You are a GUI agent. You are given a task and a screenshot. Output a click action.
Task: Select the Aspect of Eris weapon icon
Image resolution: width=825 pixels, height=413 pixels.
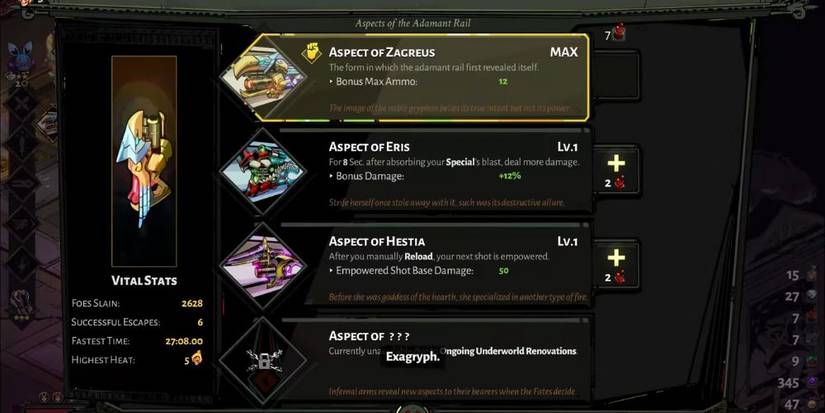pyautogui.click(x=263, y=172)
